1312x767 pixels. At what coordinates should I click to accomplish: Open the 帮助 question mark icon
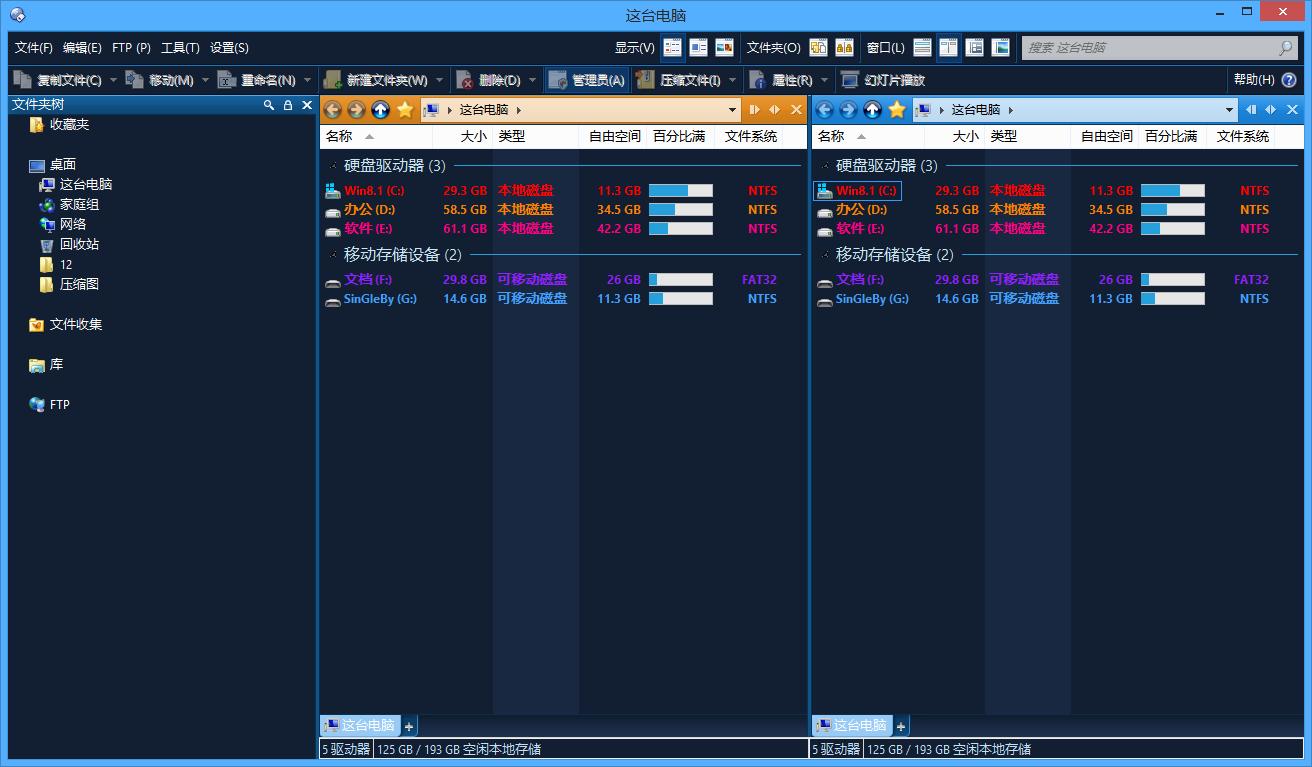coord(1289,80)
